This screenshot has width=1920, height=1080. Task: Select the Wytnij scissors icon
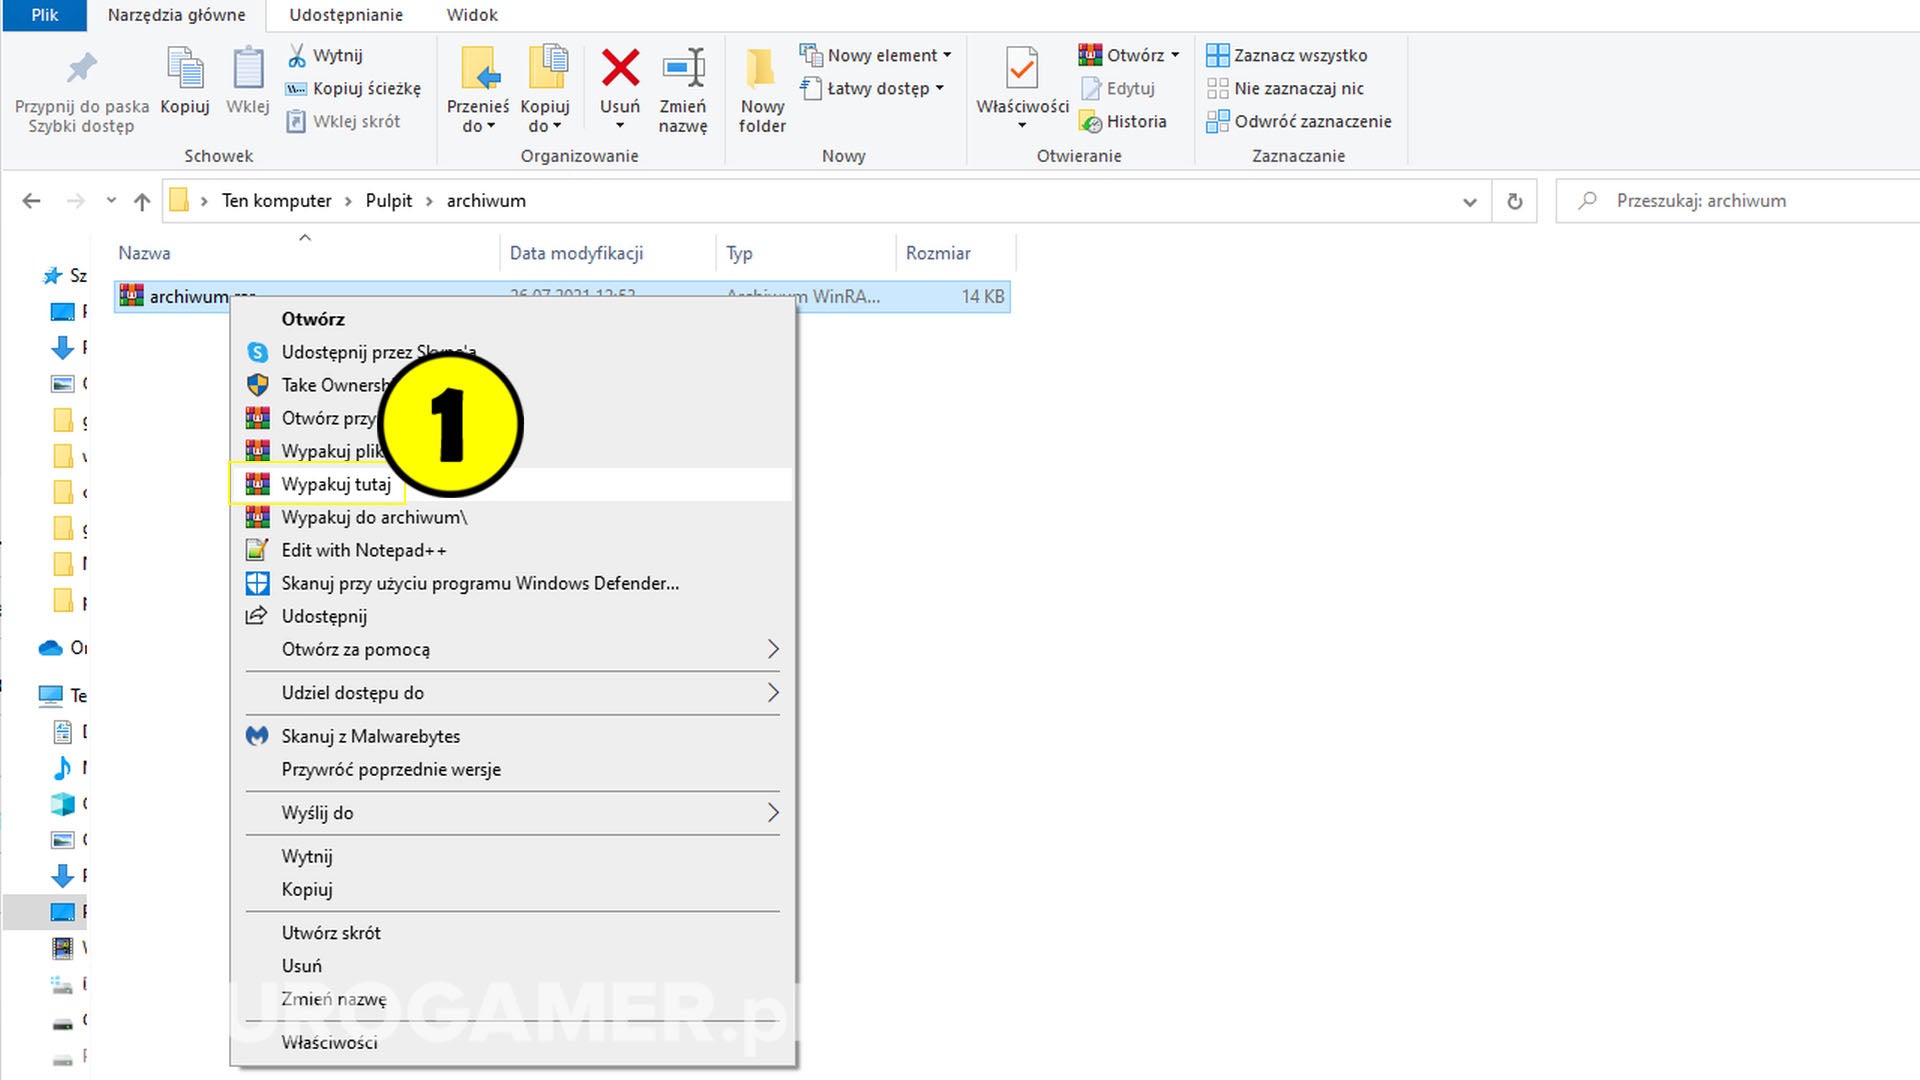(298, 55)
